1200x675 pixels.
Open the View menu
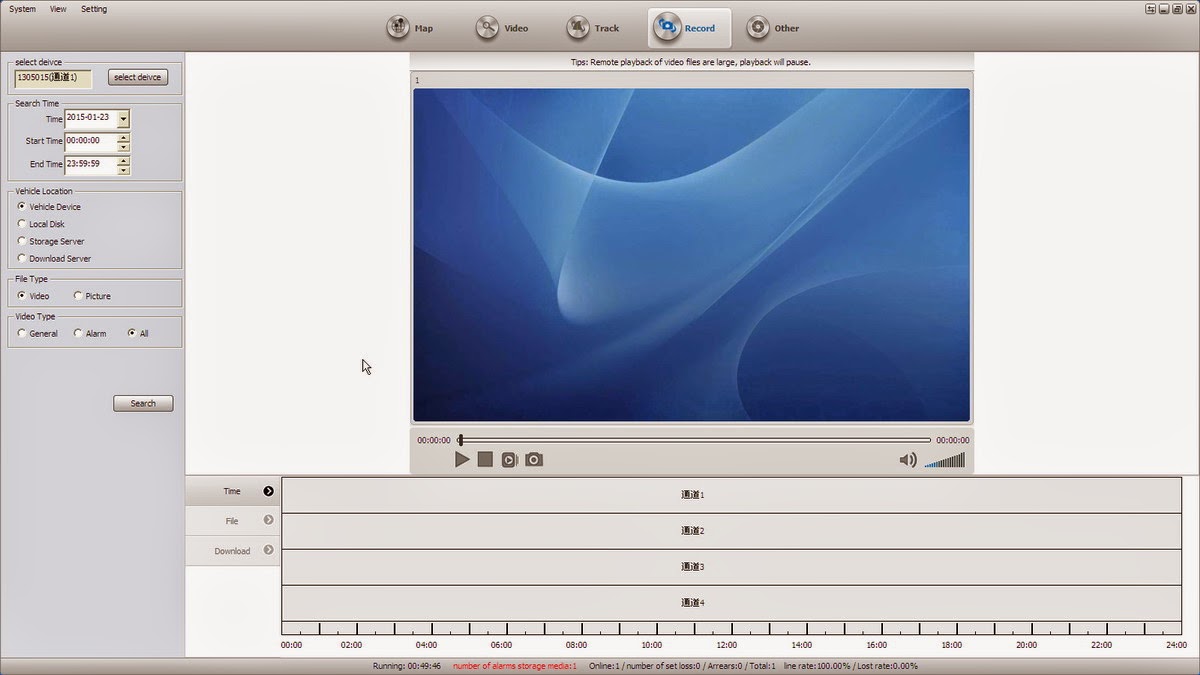click(x=58, y=9)
